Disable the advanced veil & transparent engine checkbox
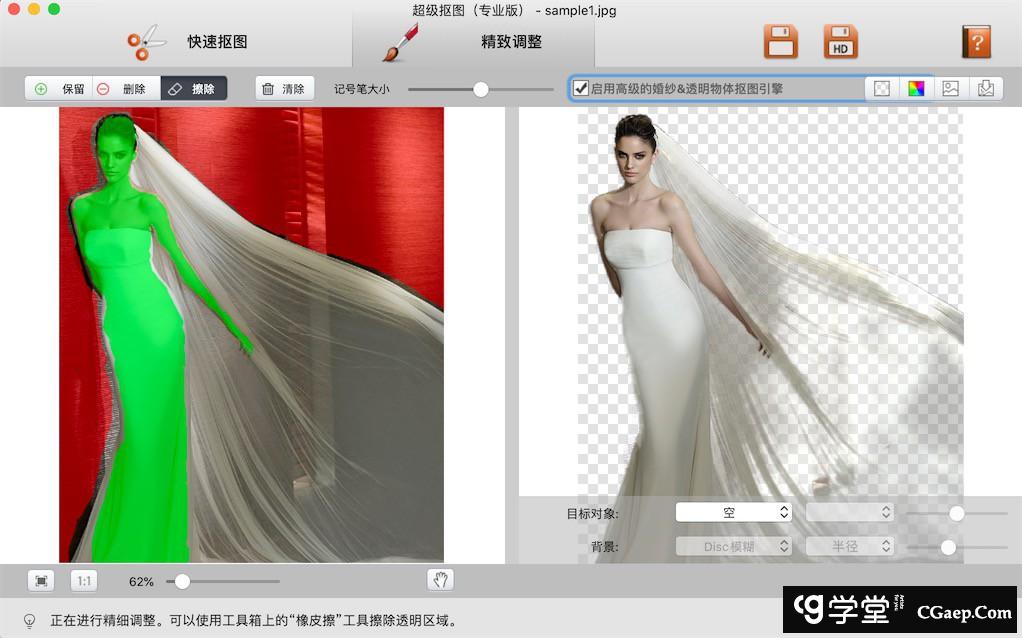Image resolution: width=1022 pixels, height=638 pixels. pos(580,89)
